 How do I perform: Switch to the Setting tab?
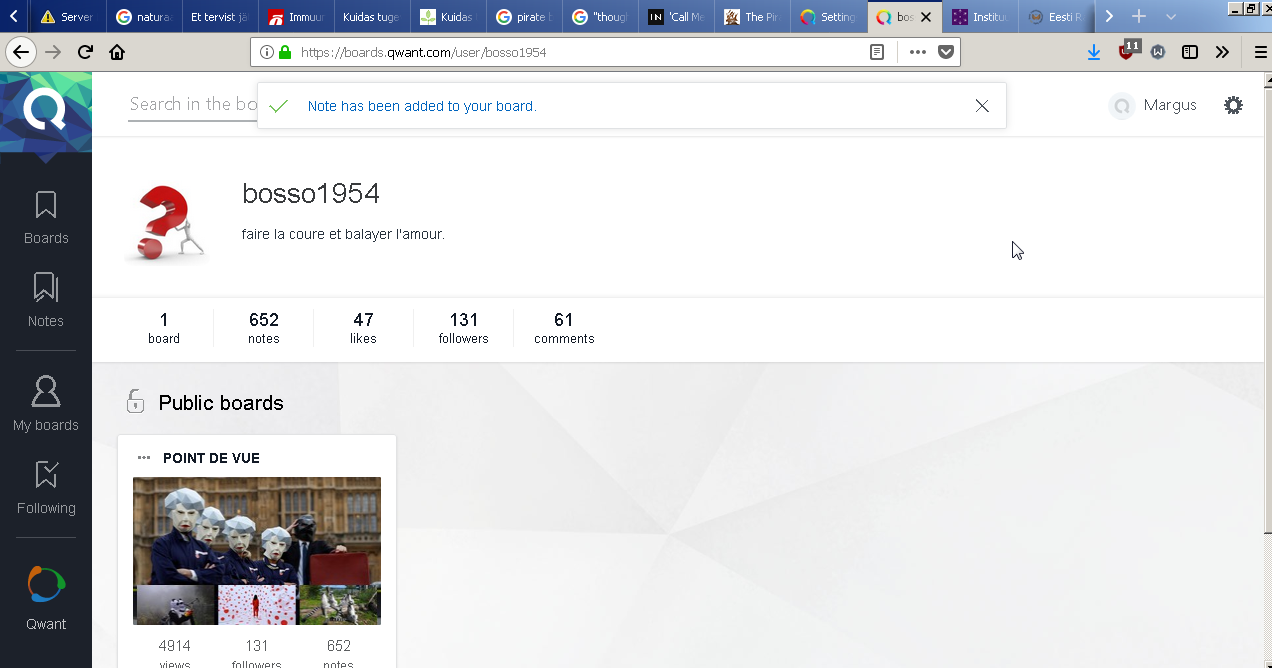point(828,17)
